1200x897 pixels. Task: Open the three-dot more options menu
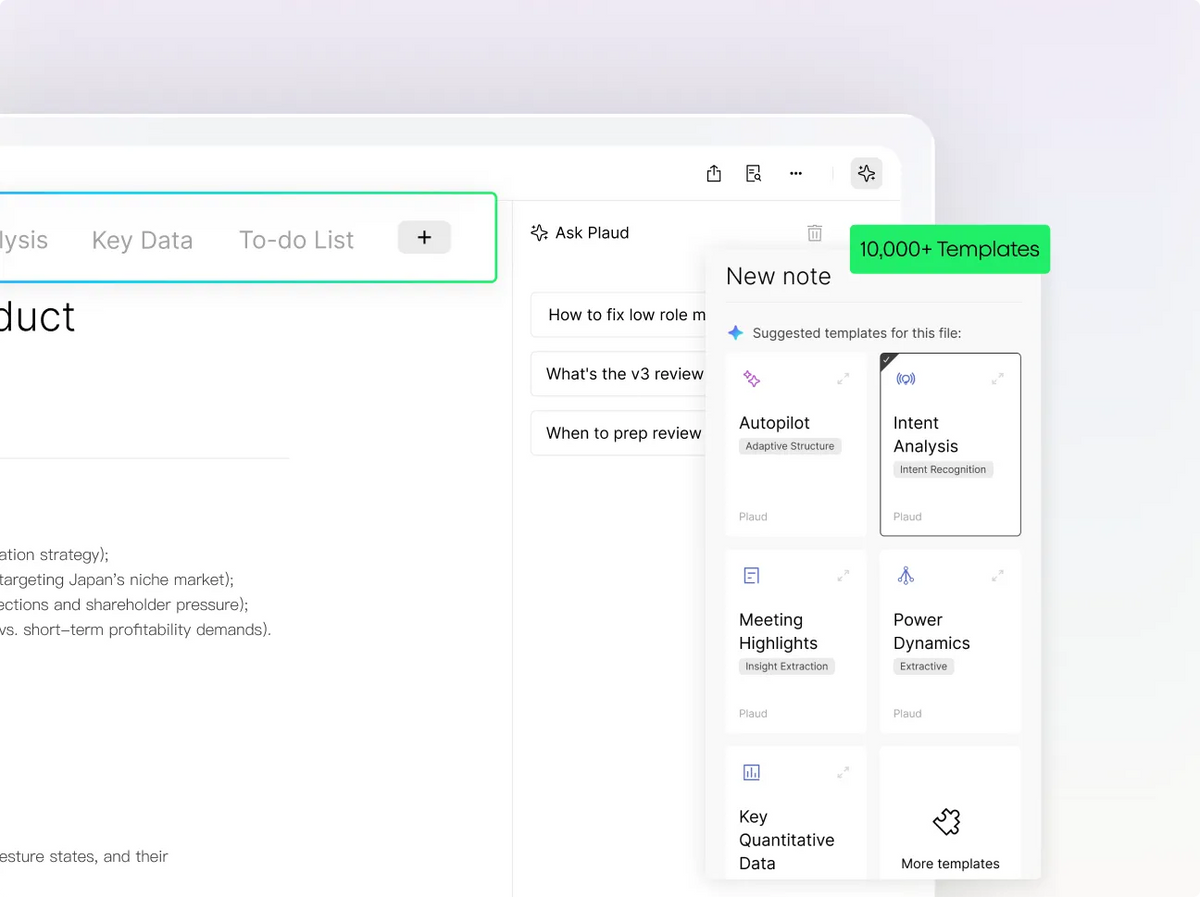coord(796,174)
